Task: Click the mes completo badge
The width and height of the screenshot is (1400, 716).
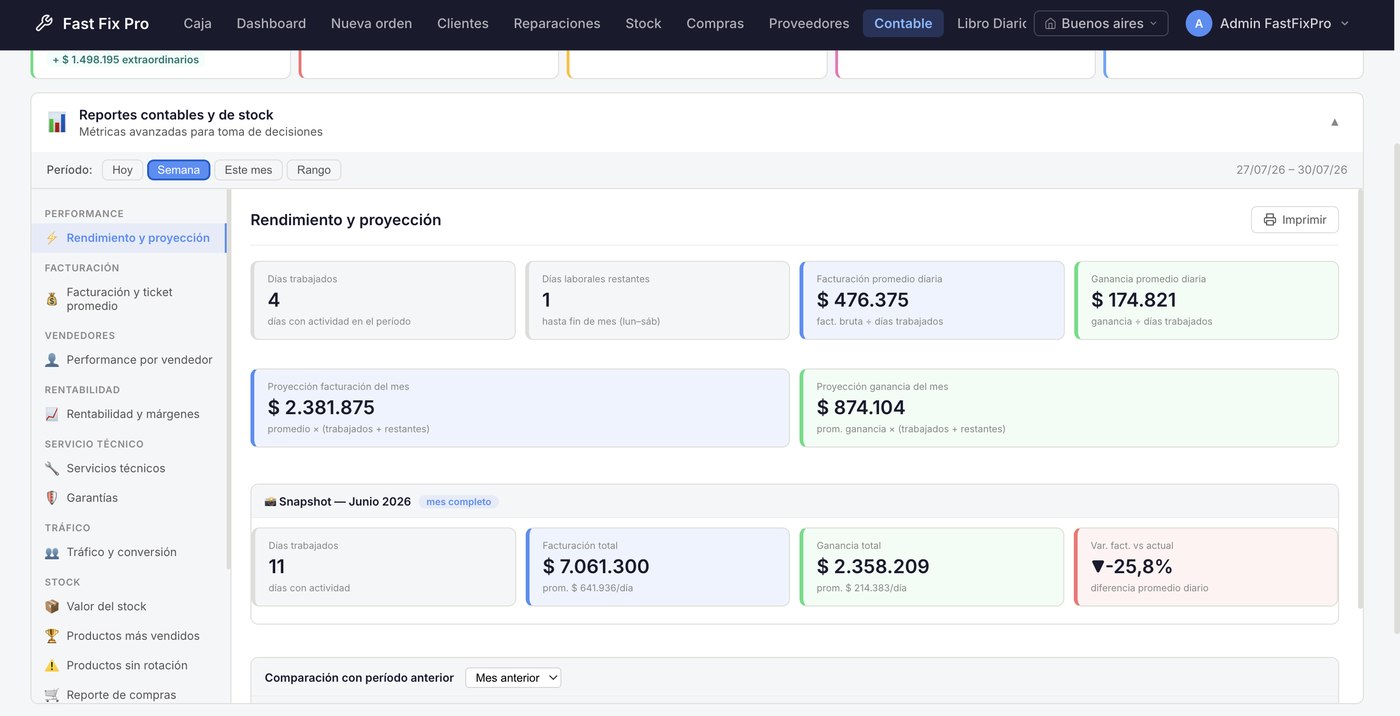Action: (x=459, y=502)
